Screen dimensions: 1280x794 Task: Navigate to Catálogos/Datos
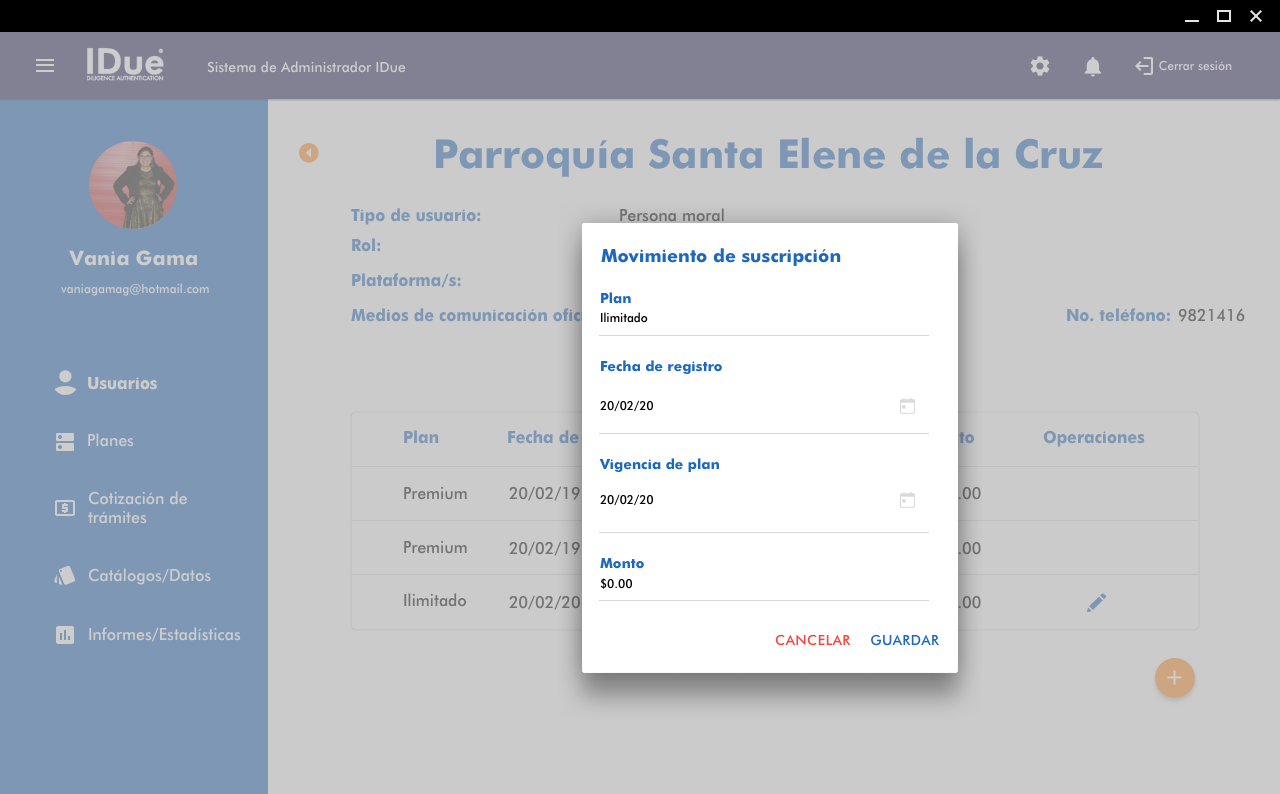(x=149, y=576)
